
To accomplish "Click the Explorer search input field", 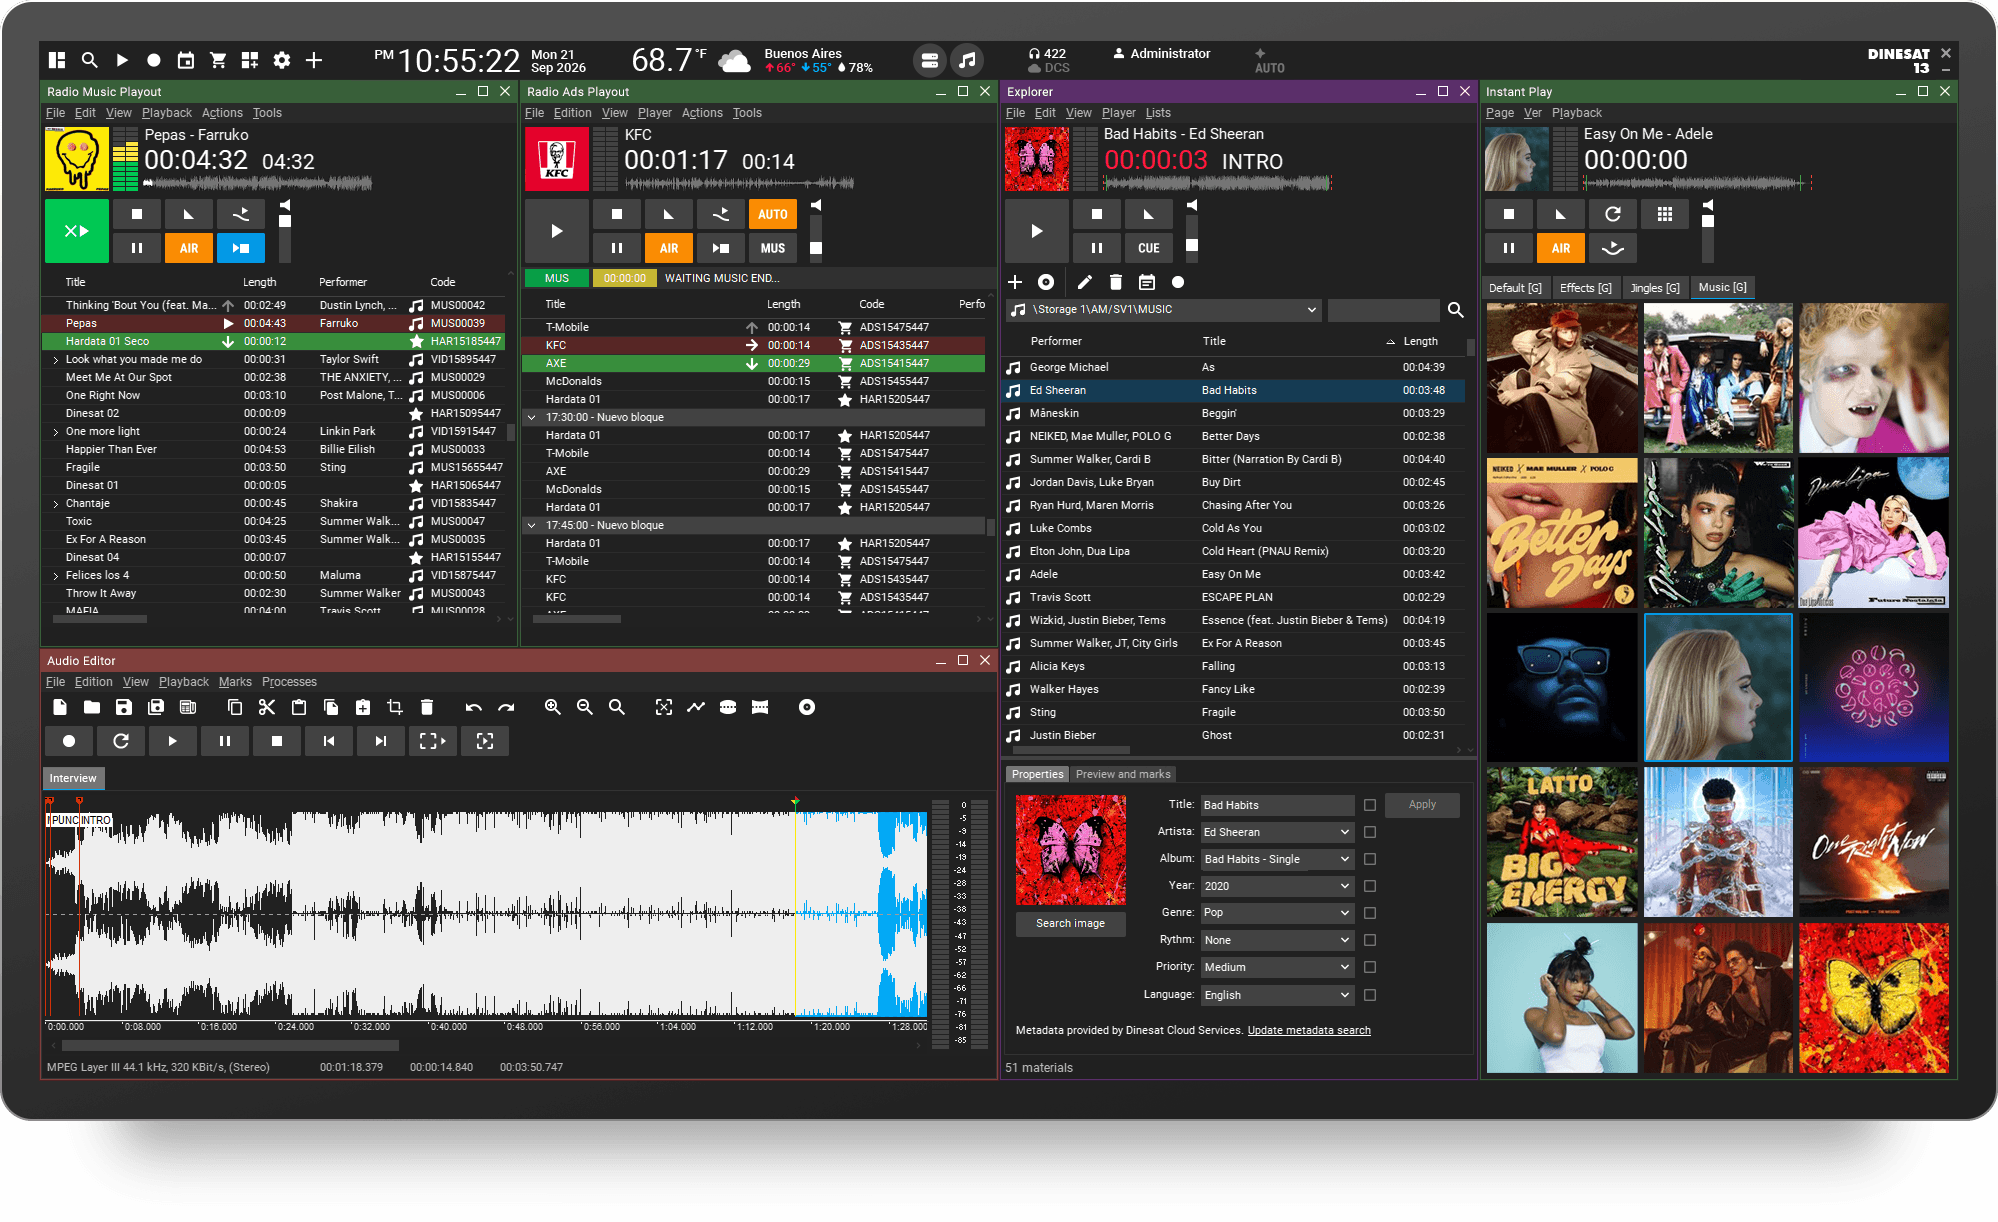I will tap(1384, 310).
